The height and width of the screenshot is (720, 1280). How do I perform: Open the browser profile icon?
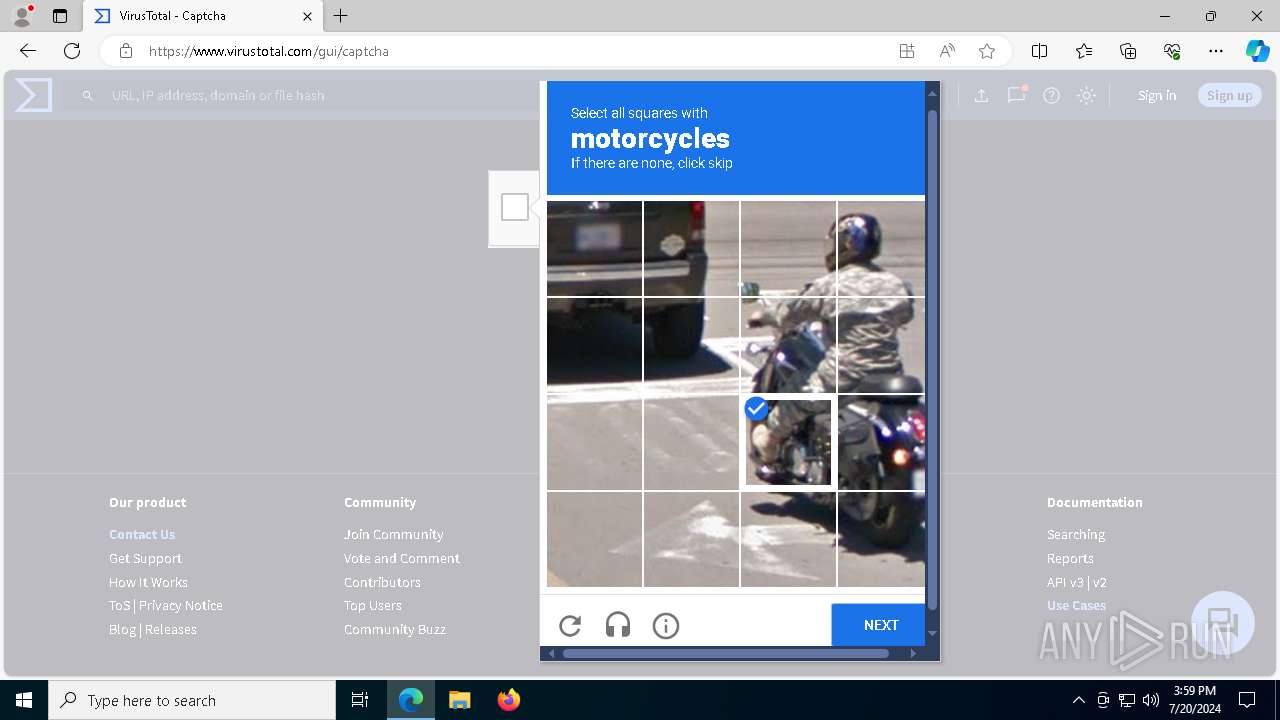click(x=22, y=16)
